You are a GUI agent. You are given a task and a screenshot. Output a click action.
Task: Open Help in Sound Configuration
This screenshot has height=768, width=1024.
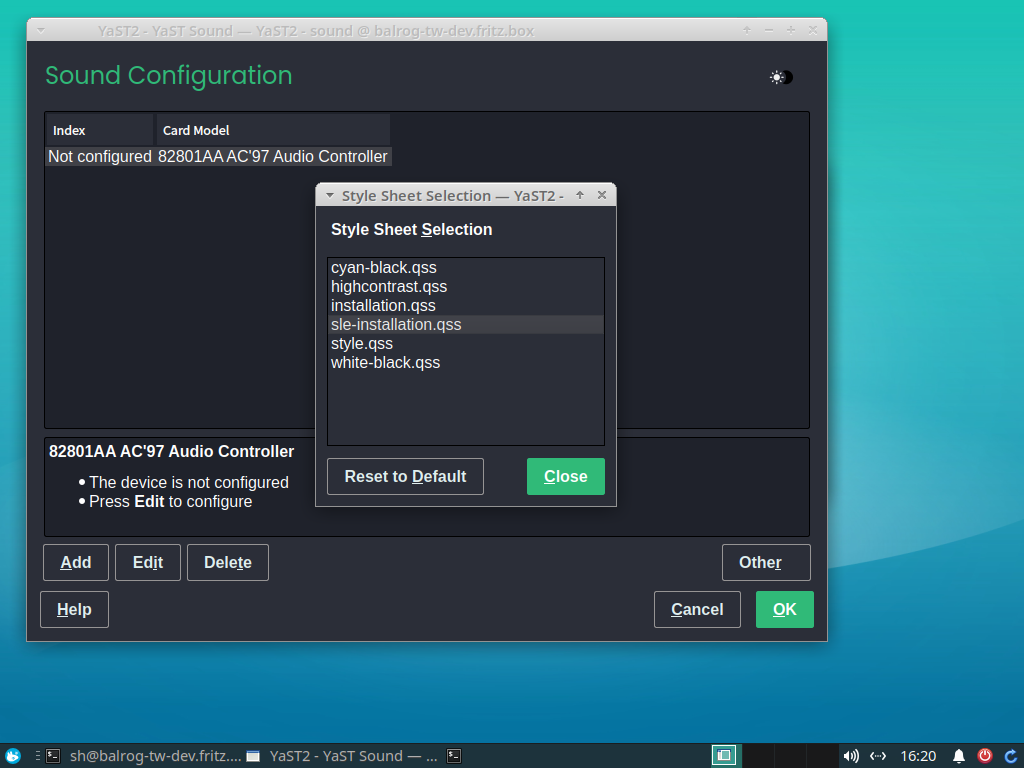[x=74, y=609]
